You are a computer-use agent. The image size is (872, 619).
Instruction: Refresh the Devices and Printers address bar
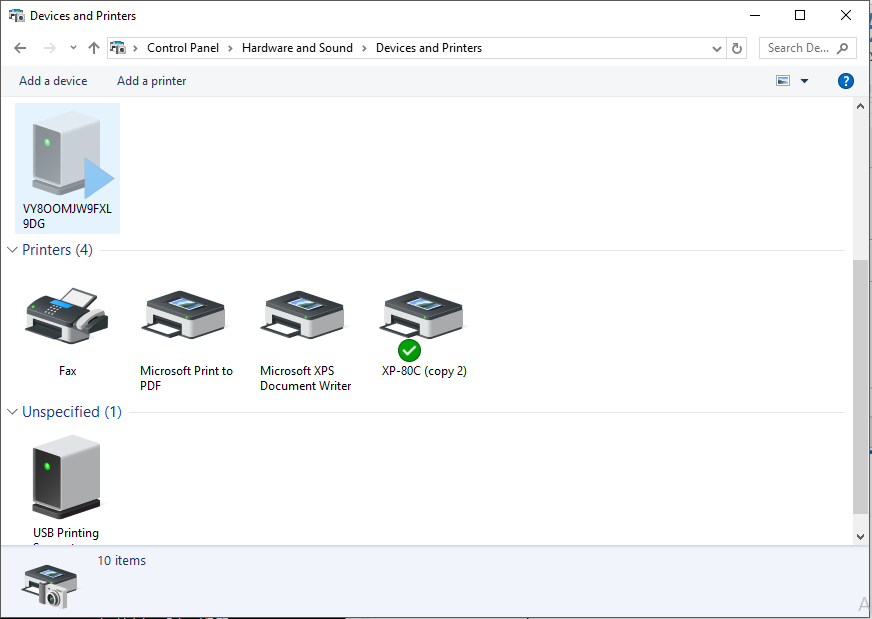click(737, 48)
